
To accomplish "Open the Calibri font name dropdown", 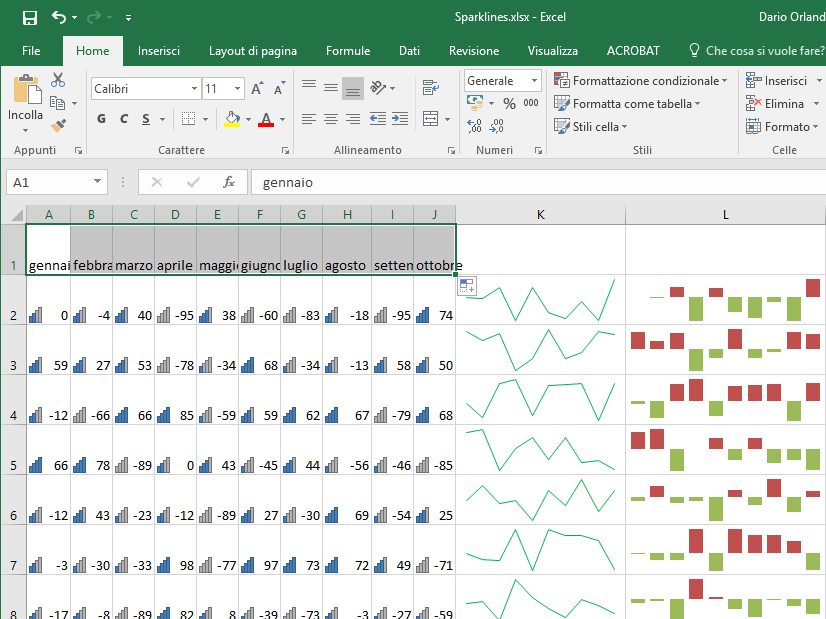I will (x=193, y=89).
